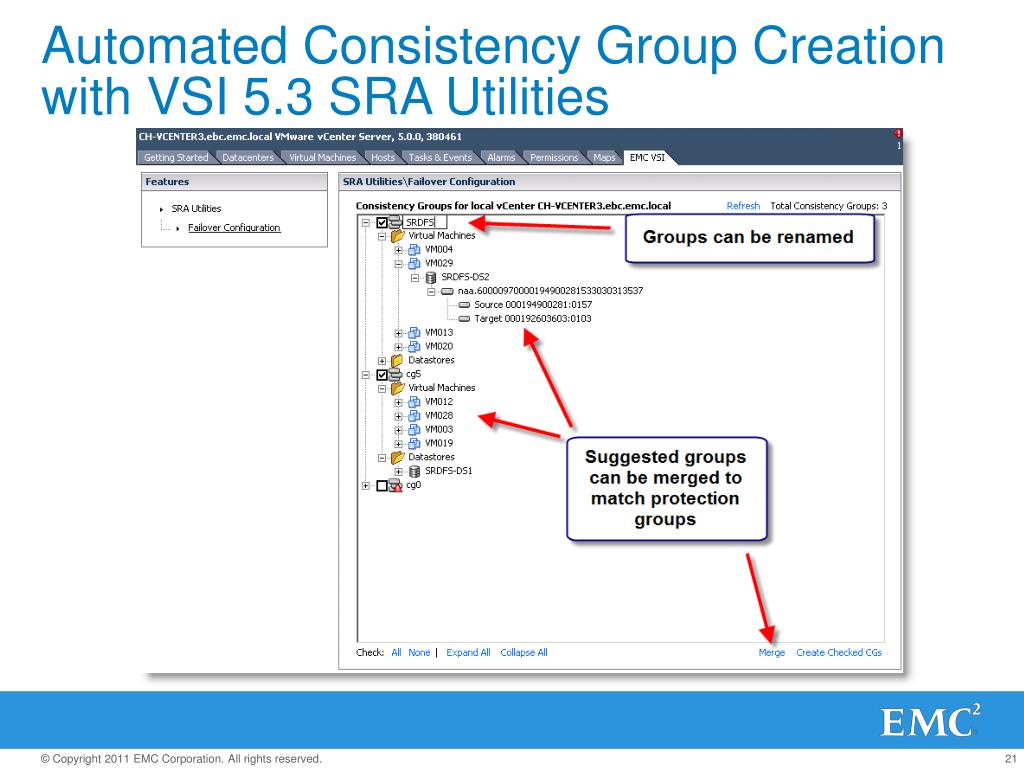Switch to the Datacenters tab
Viewport: 1024px width, 768px height.
(248, 157)
